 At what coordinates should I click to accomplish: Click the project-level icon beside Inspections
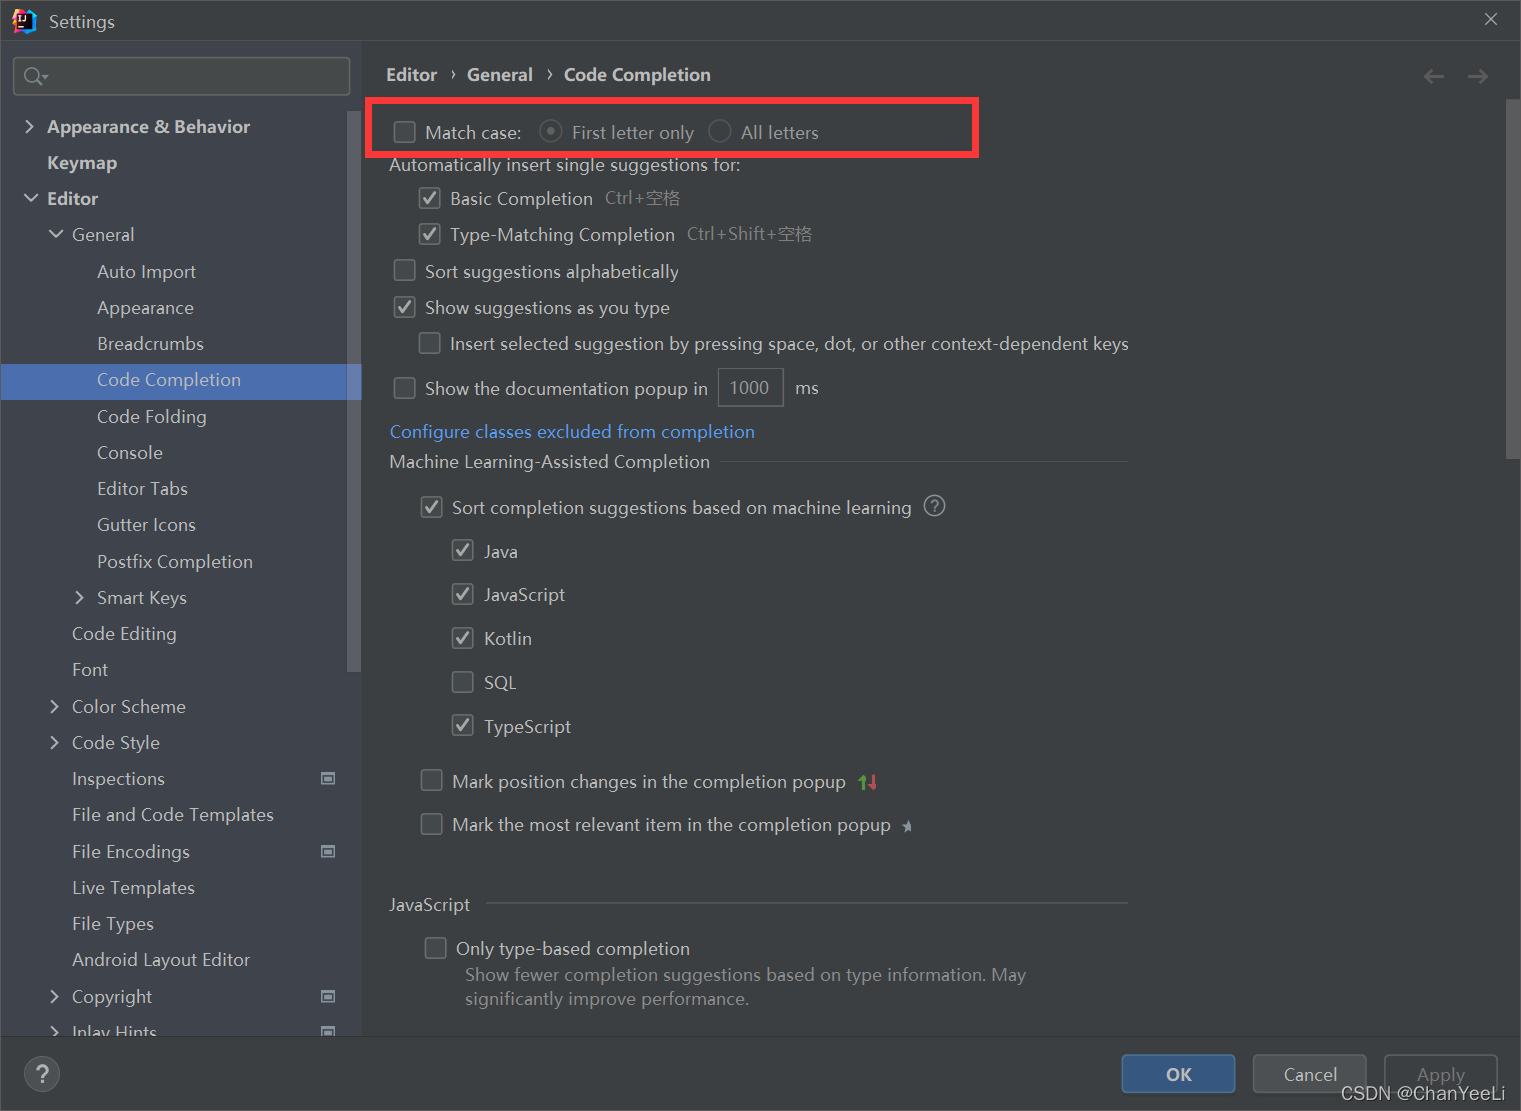point(328,778)
